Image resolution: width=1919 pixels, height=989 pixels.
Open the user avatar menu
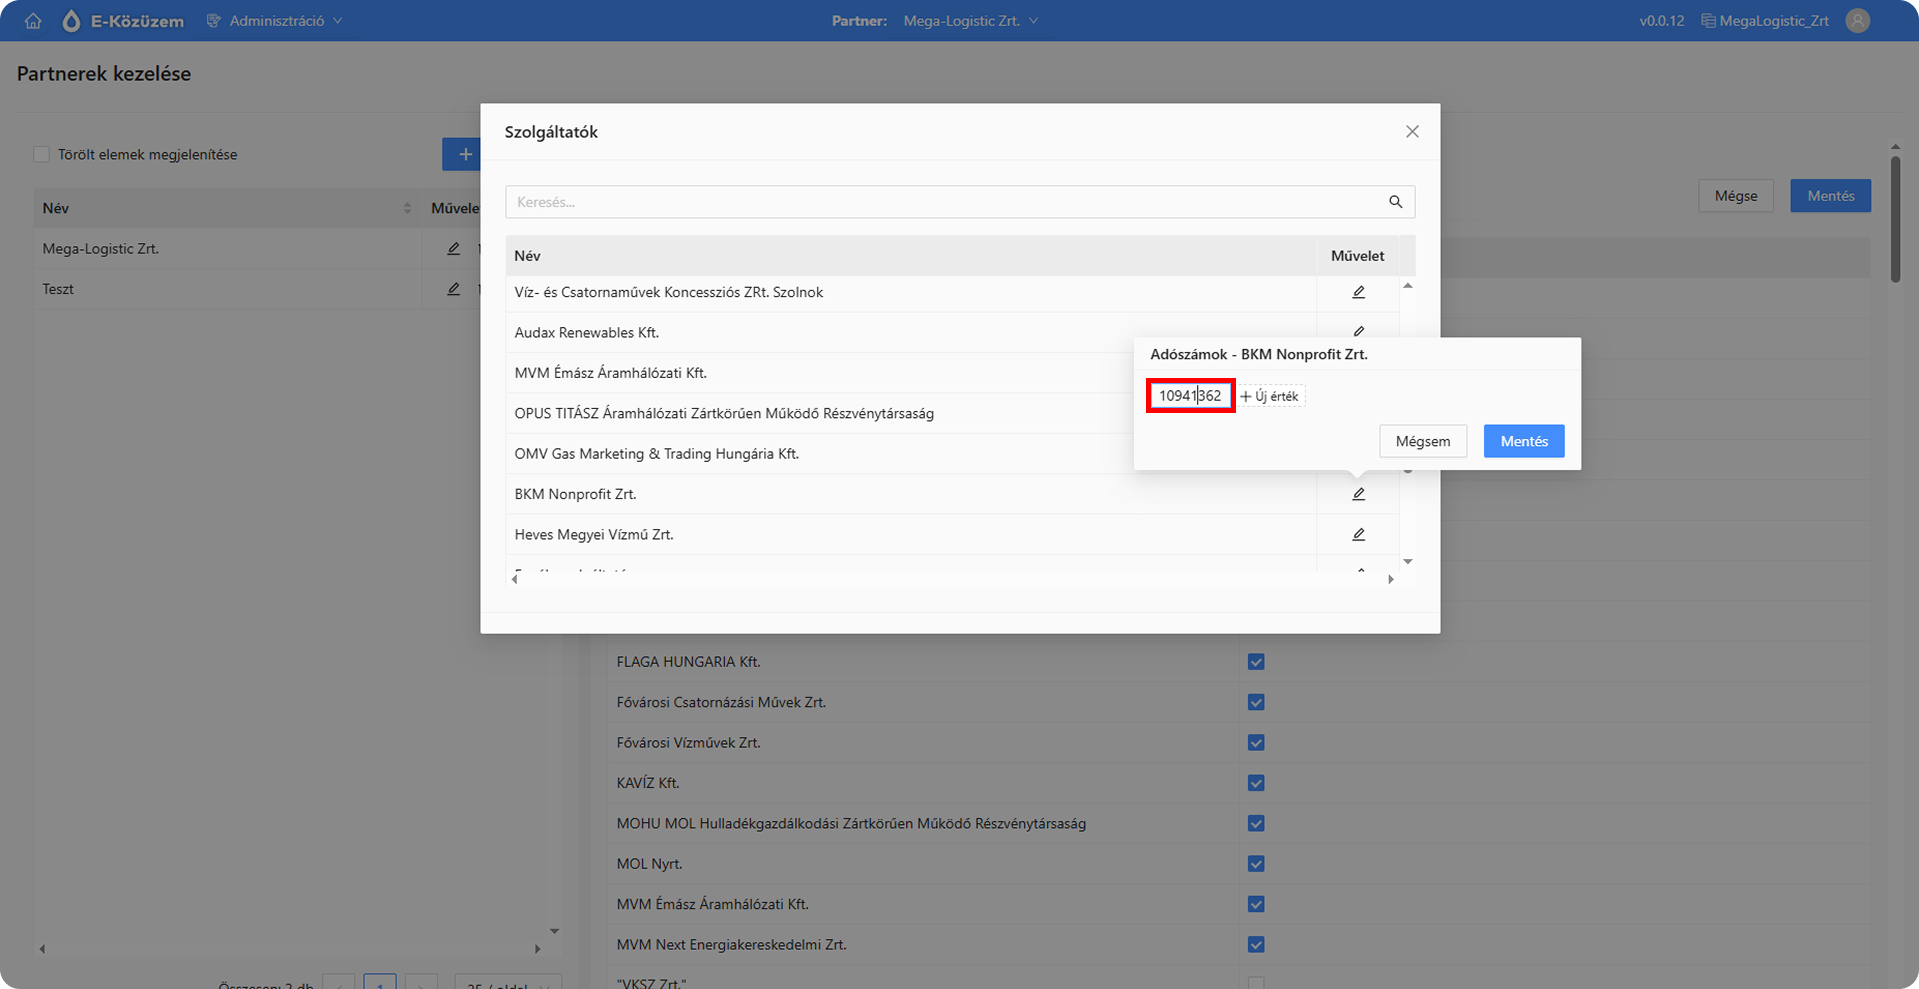tap(1858, 21)
